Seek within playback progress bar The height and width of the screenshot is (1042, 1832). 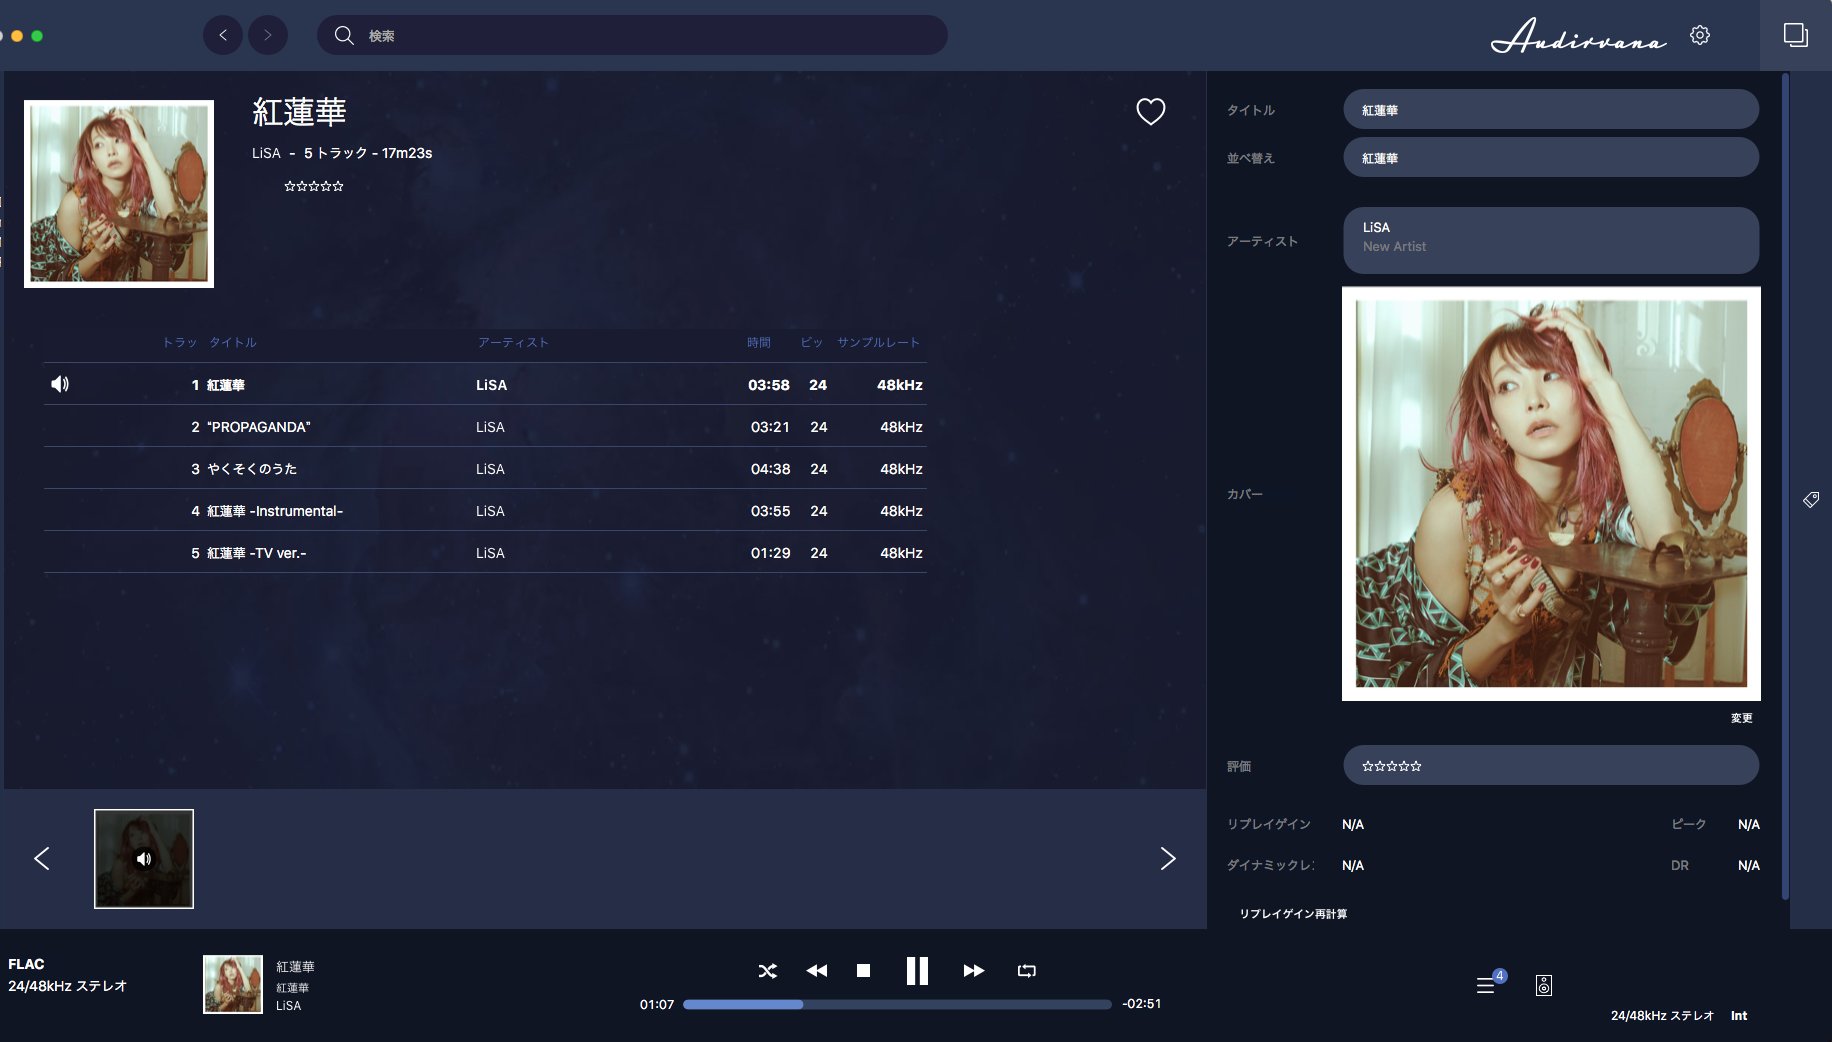pos(897,1004)
